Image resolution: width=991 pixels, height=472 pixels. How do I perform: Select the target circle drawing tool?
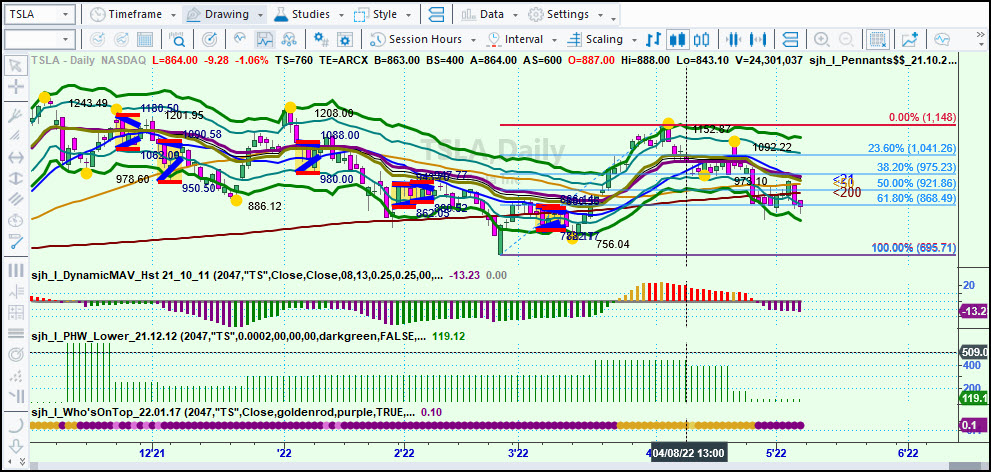coord(16,353)
